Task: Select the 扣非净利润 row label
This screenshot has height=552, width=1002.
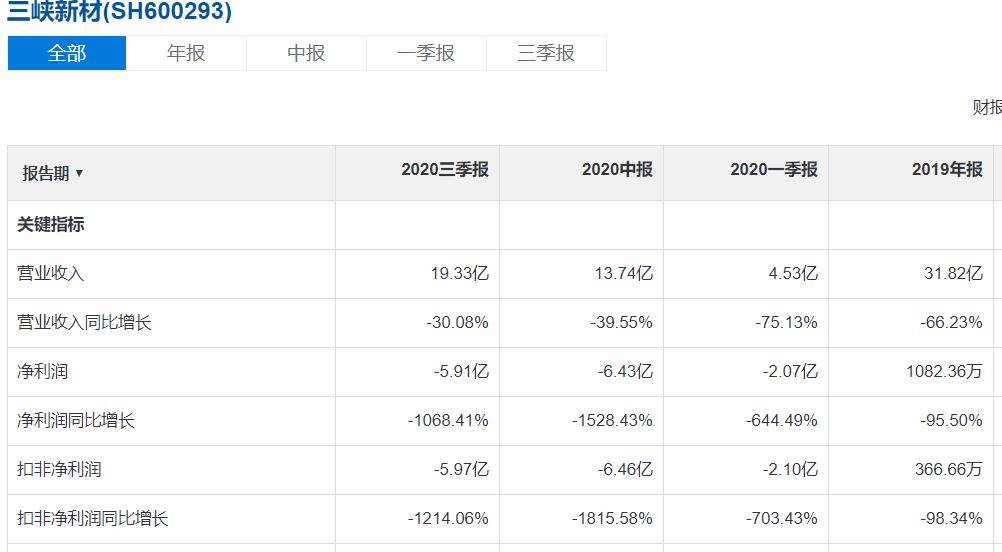Action: (59, 470)
